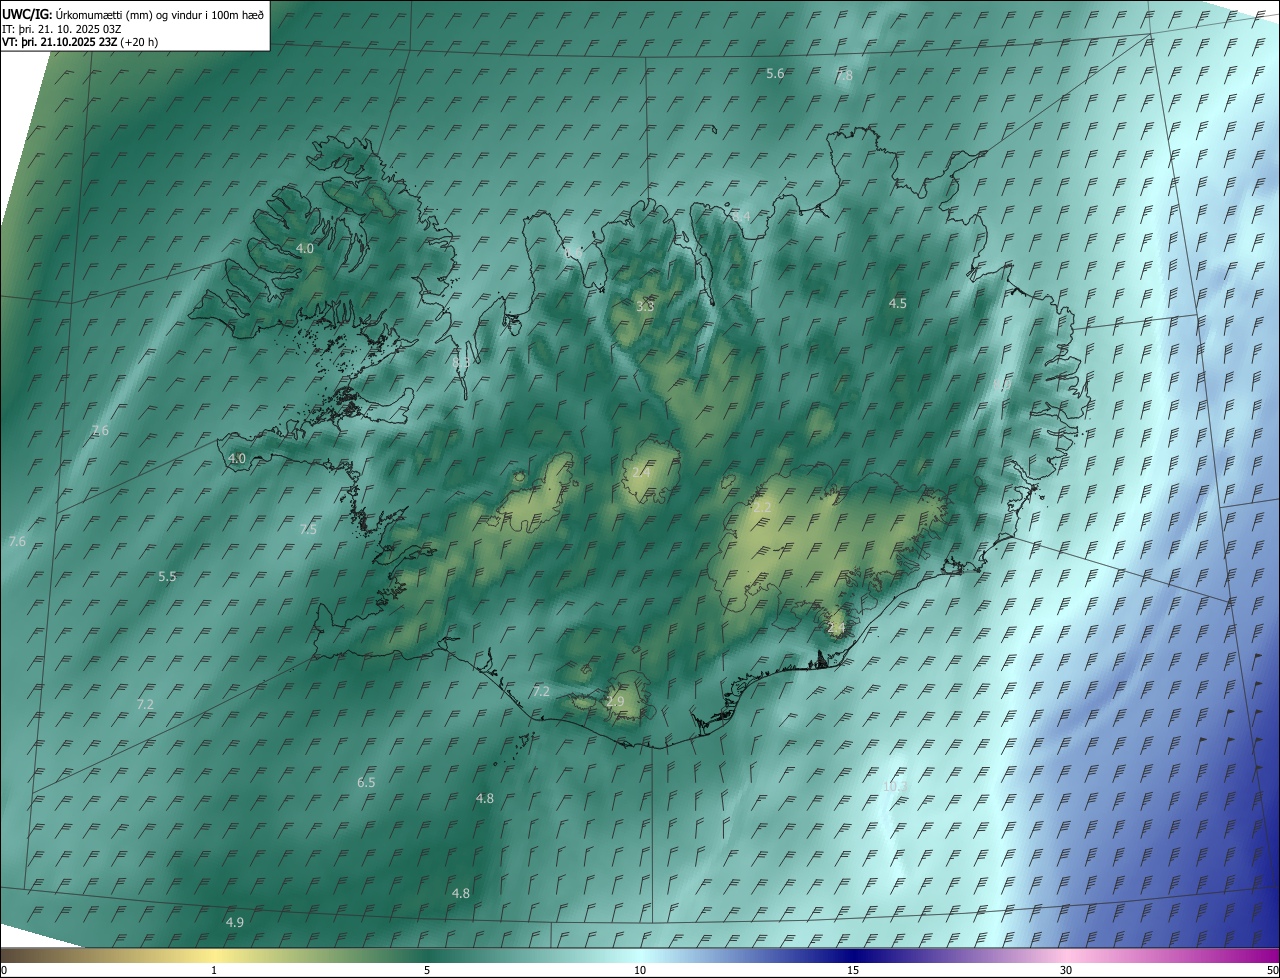Click the 2.2 value label on Vatnajökull glacier
1280x978 pixels.
tap(762, 508)
